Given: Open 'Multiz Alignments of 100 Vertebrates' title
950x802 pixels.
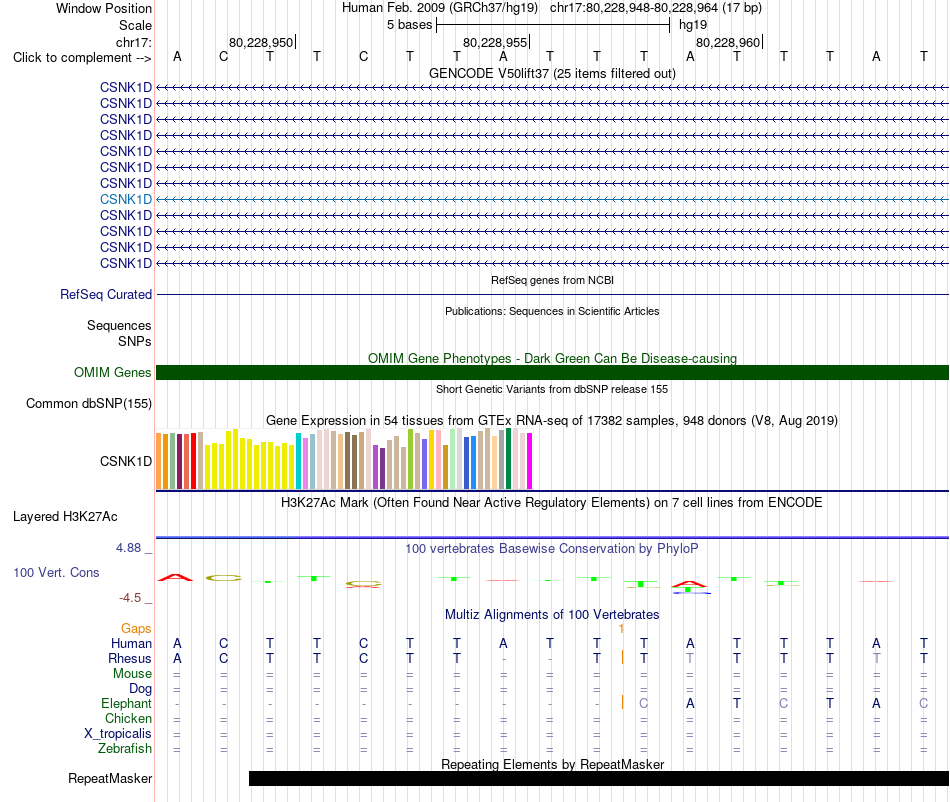Looking at the screenshot, I should pos(552,615).
